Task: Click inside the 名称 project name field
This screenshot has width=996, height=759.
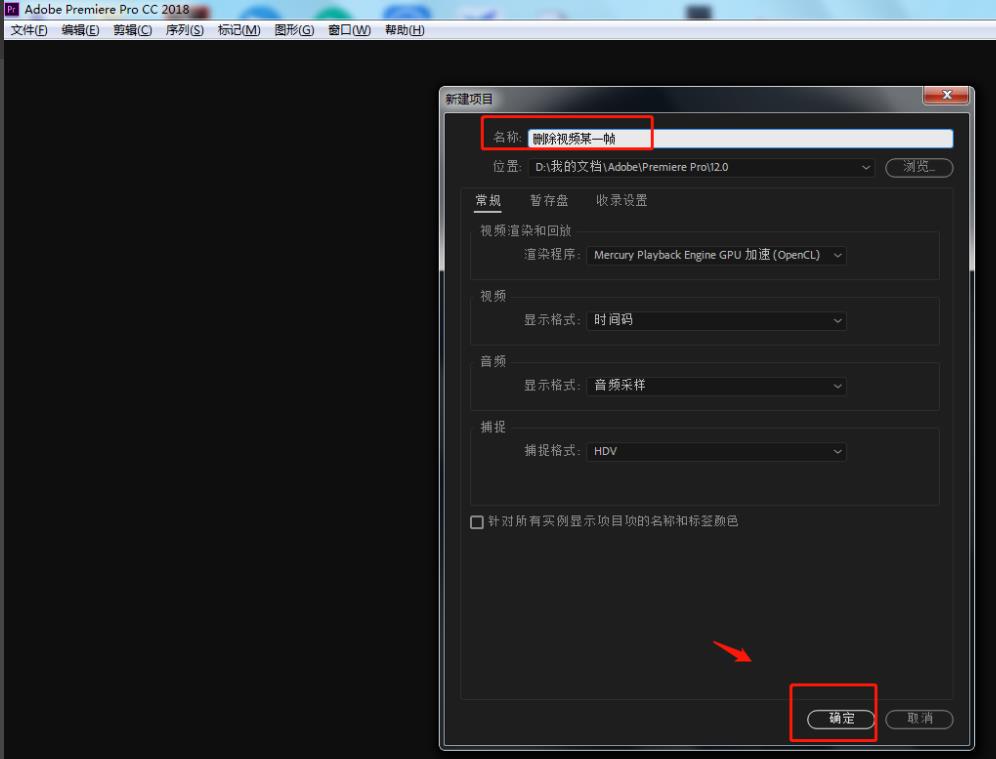Action: point(700,136)
